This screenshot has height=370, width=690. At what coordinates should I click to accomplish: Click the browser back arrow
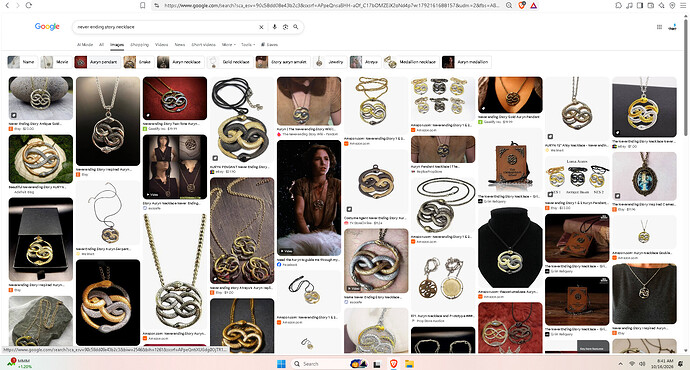point(7,5)
